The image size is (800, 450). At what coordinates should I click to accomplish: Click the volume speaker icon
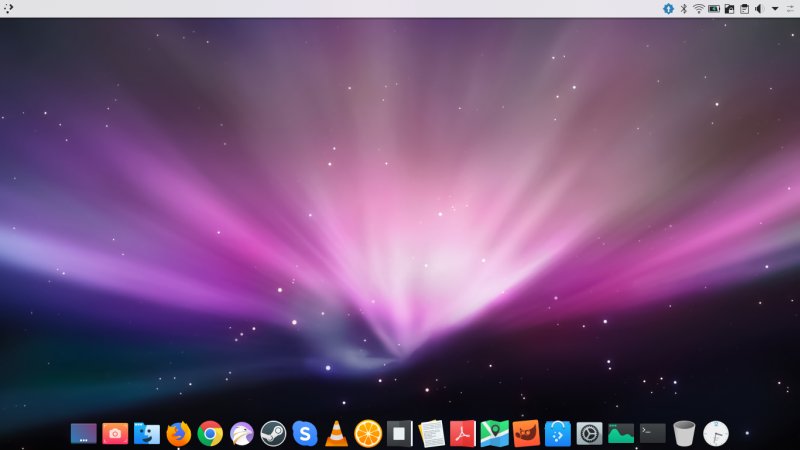click(758, 8)
